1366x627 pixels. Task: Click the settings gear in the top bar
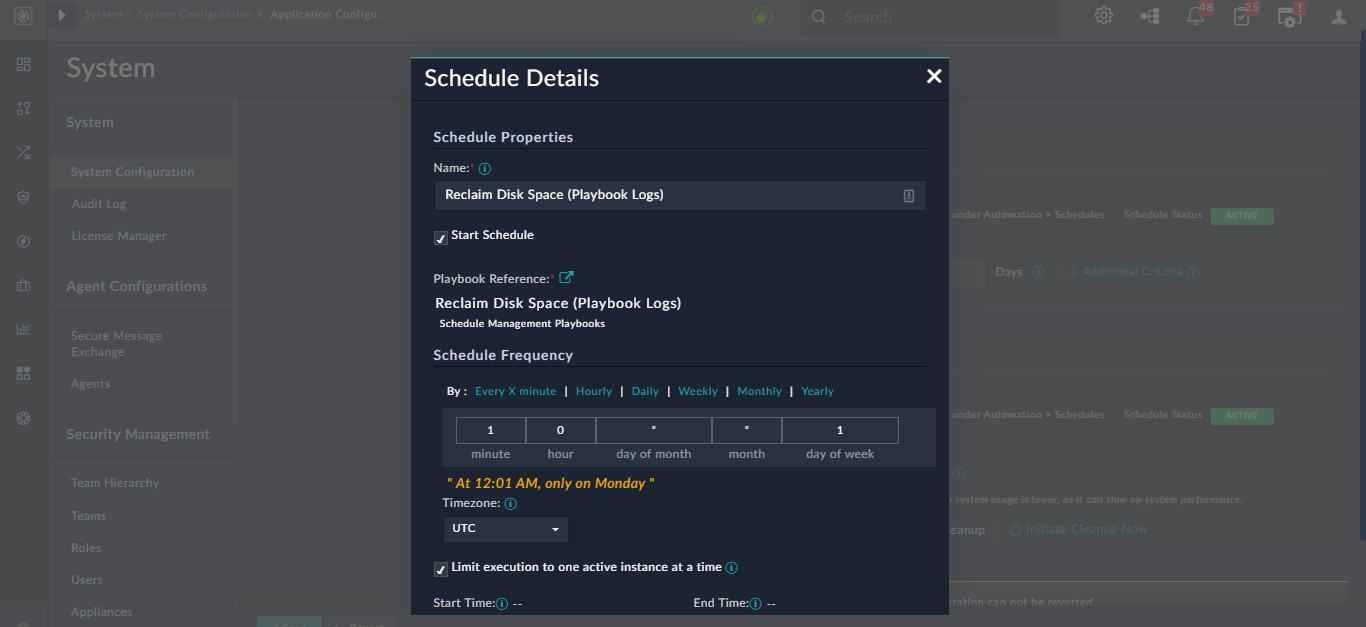pyautogui.click(x=1103, y=15)
